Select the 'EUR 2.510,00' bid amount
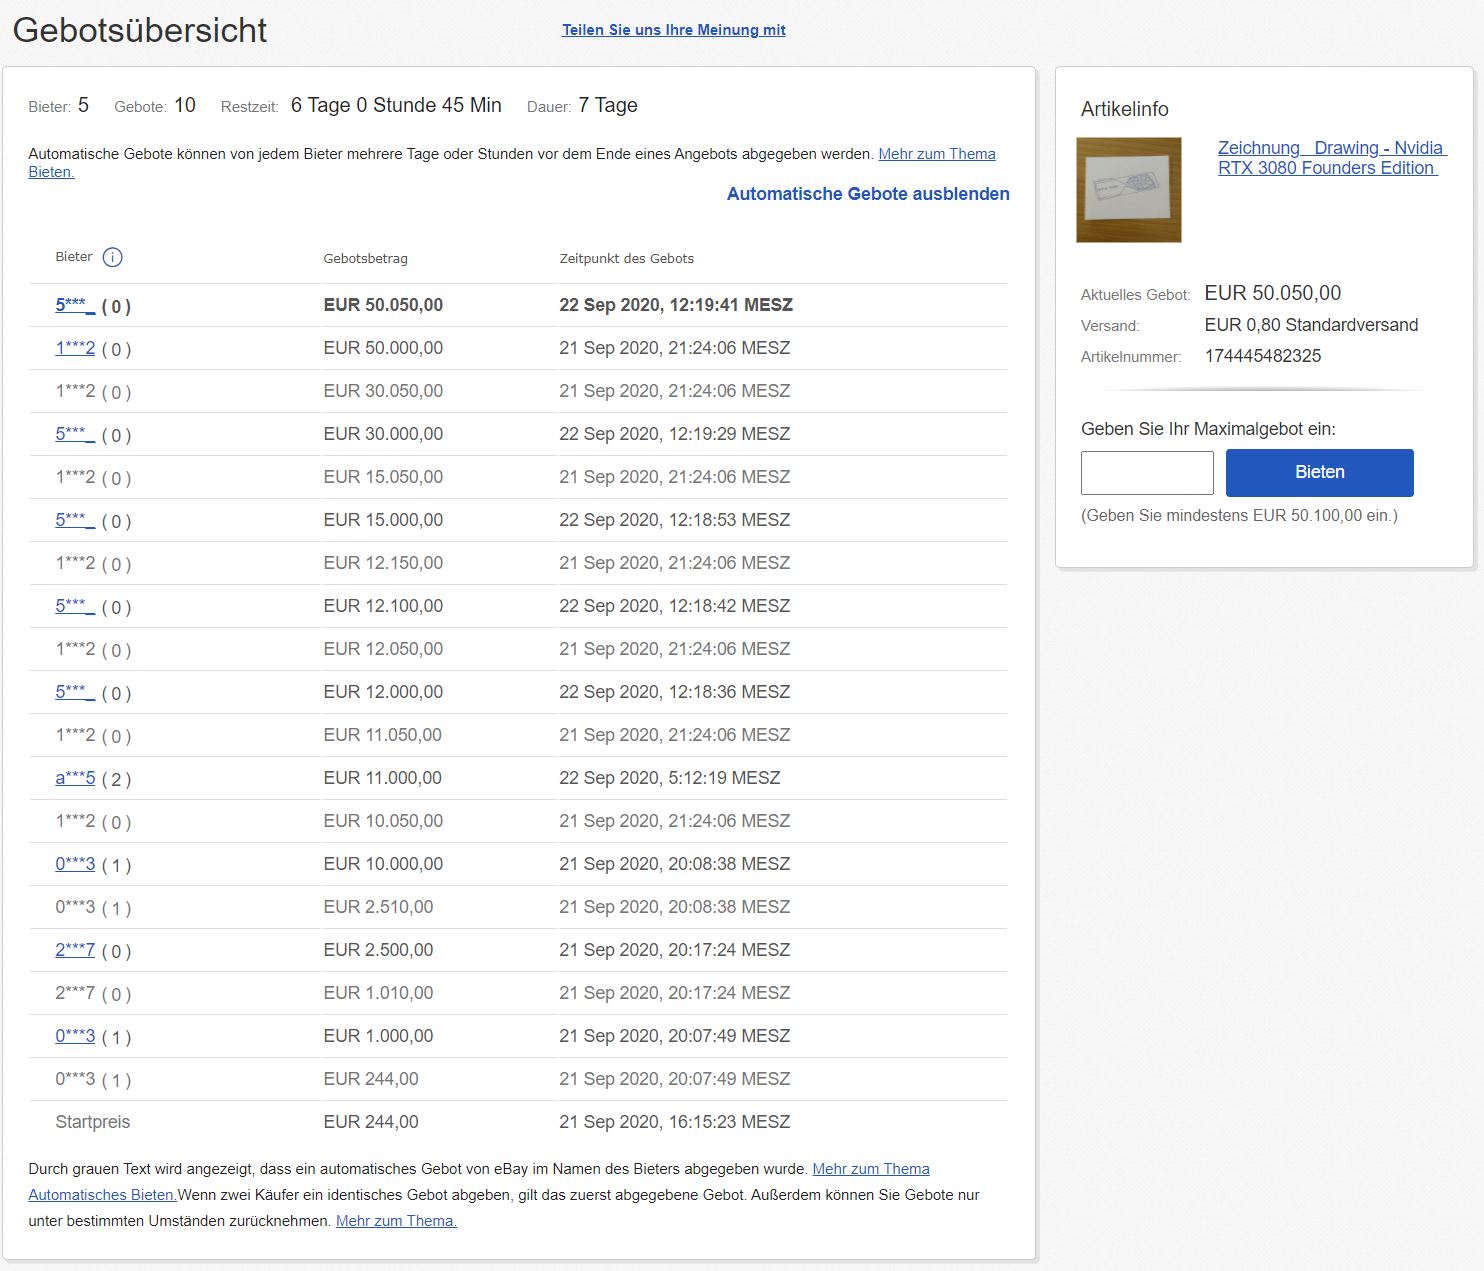The height and width of the screenshot is (1271, 1484). [x=378, y=907]
